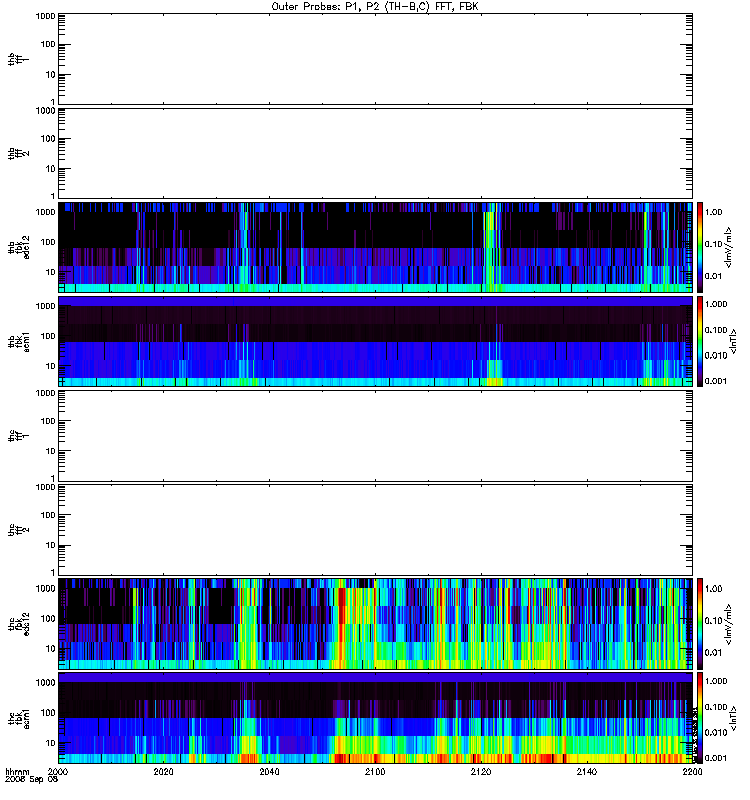Click the "0.10" value on thc edc12 color bar
This screenshot has width=750, height=800.
pos(713,621)
